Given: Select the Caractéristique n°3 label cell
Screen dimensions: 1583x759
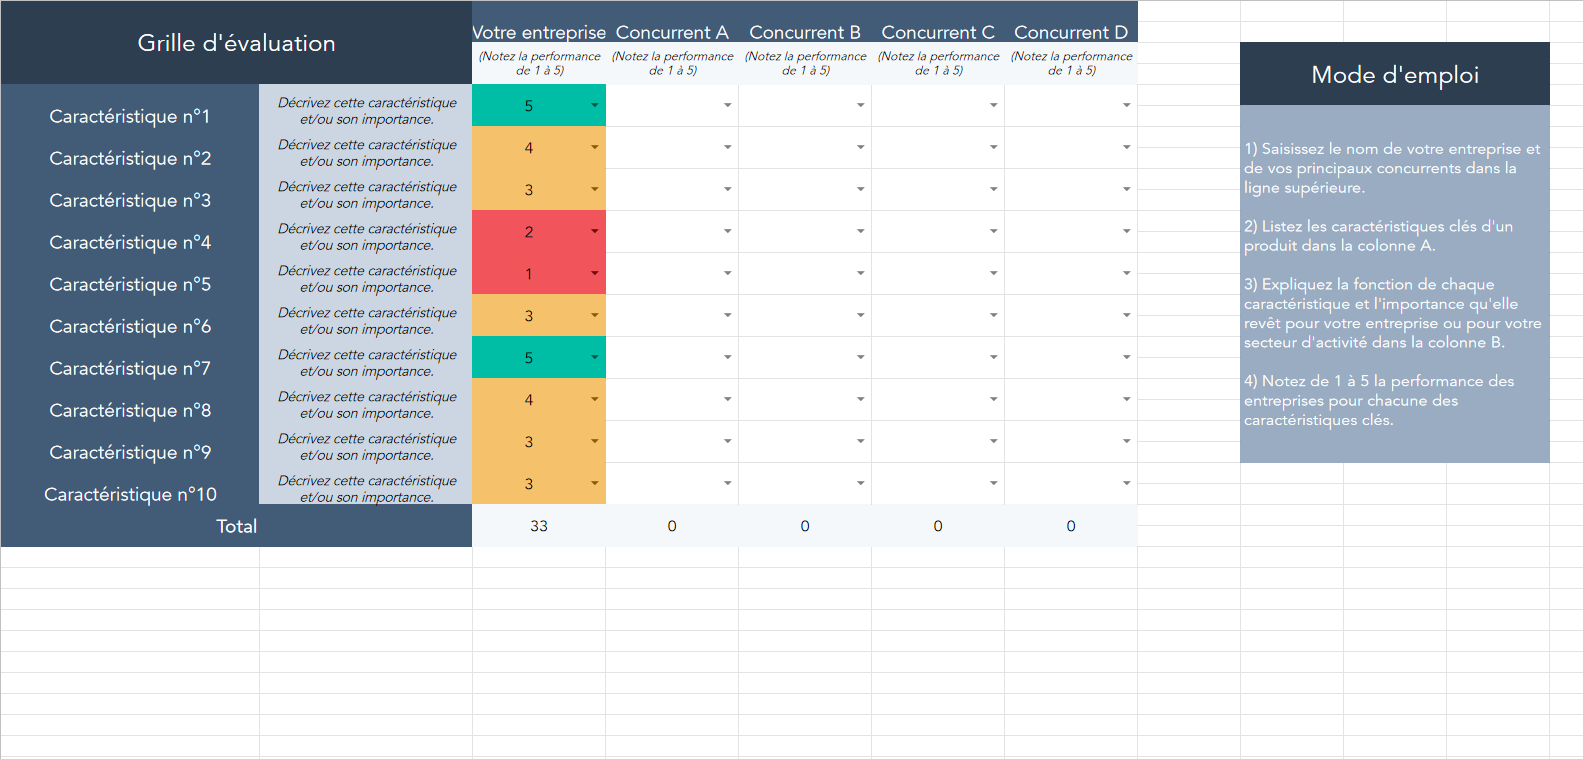Looking at the screenshot, I should pos(130,200).
